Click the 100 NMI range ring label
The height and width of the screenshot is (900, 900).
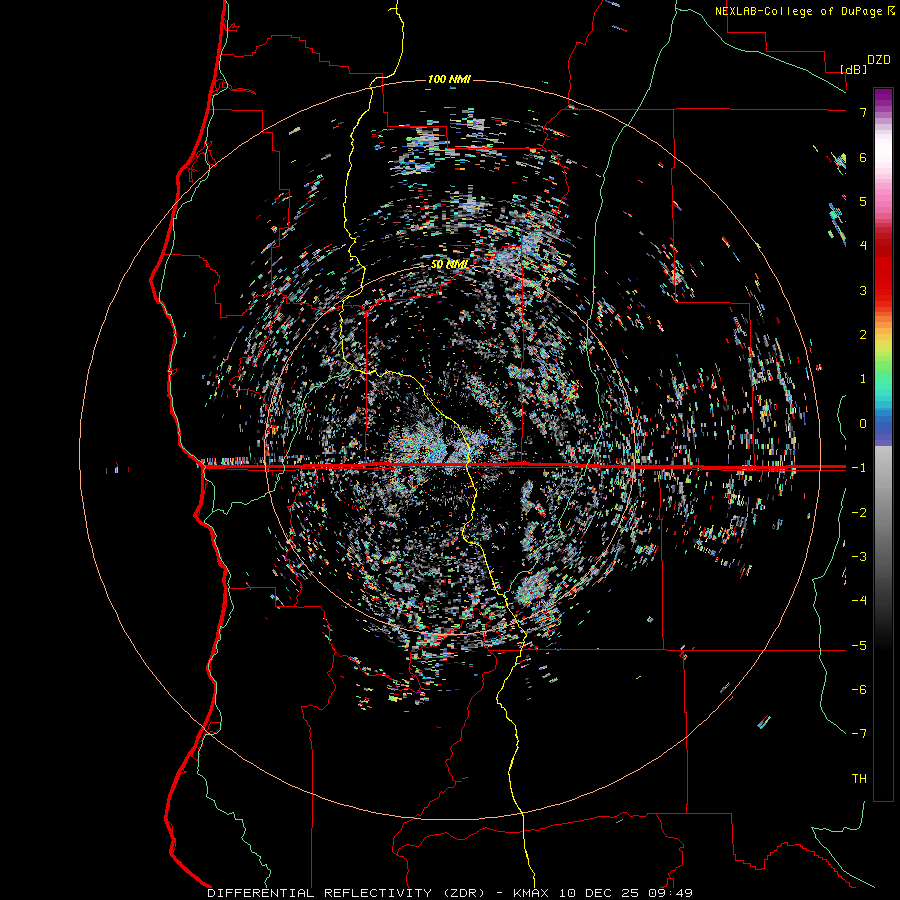point(449,79)
